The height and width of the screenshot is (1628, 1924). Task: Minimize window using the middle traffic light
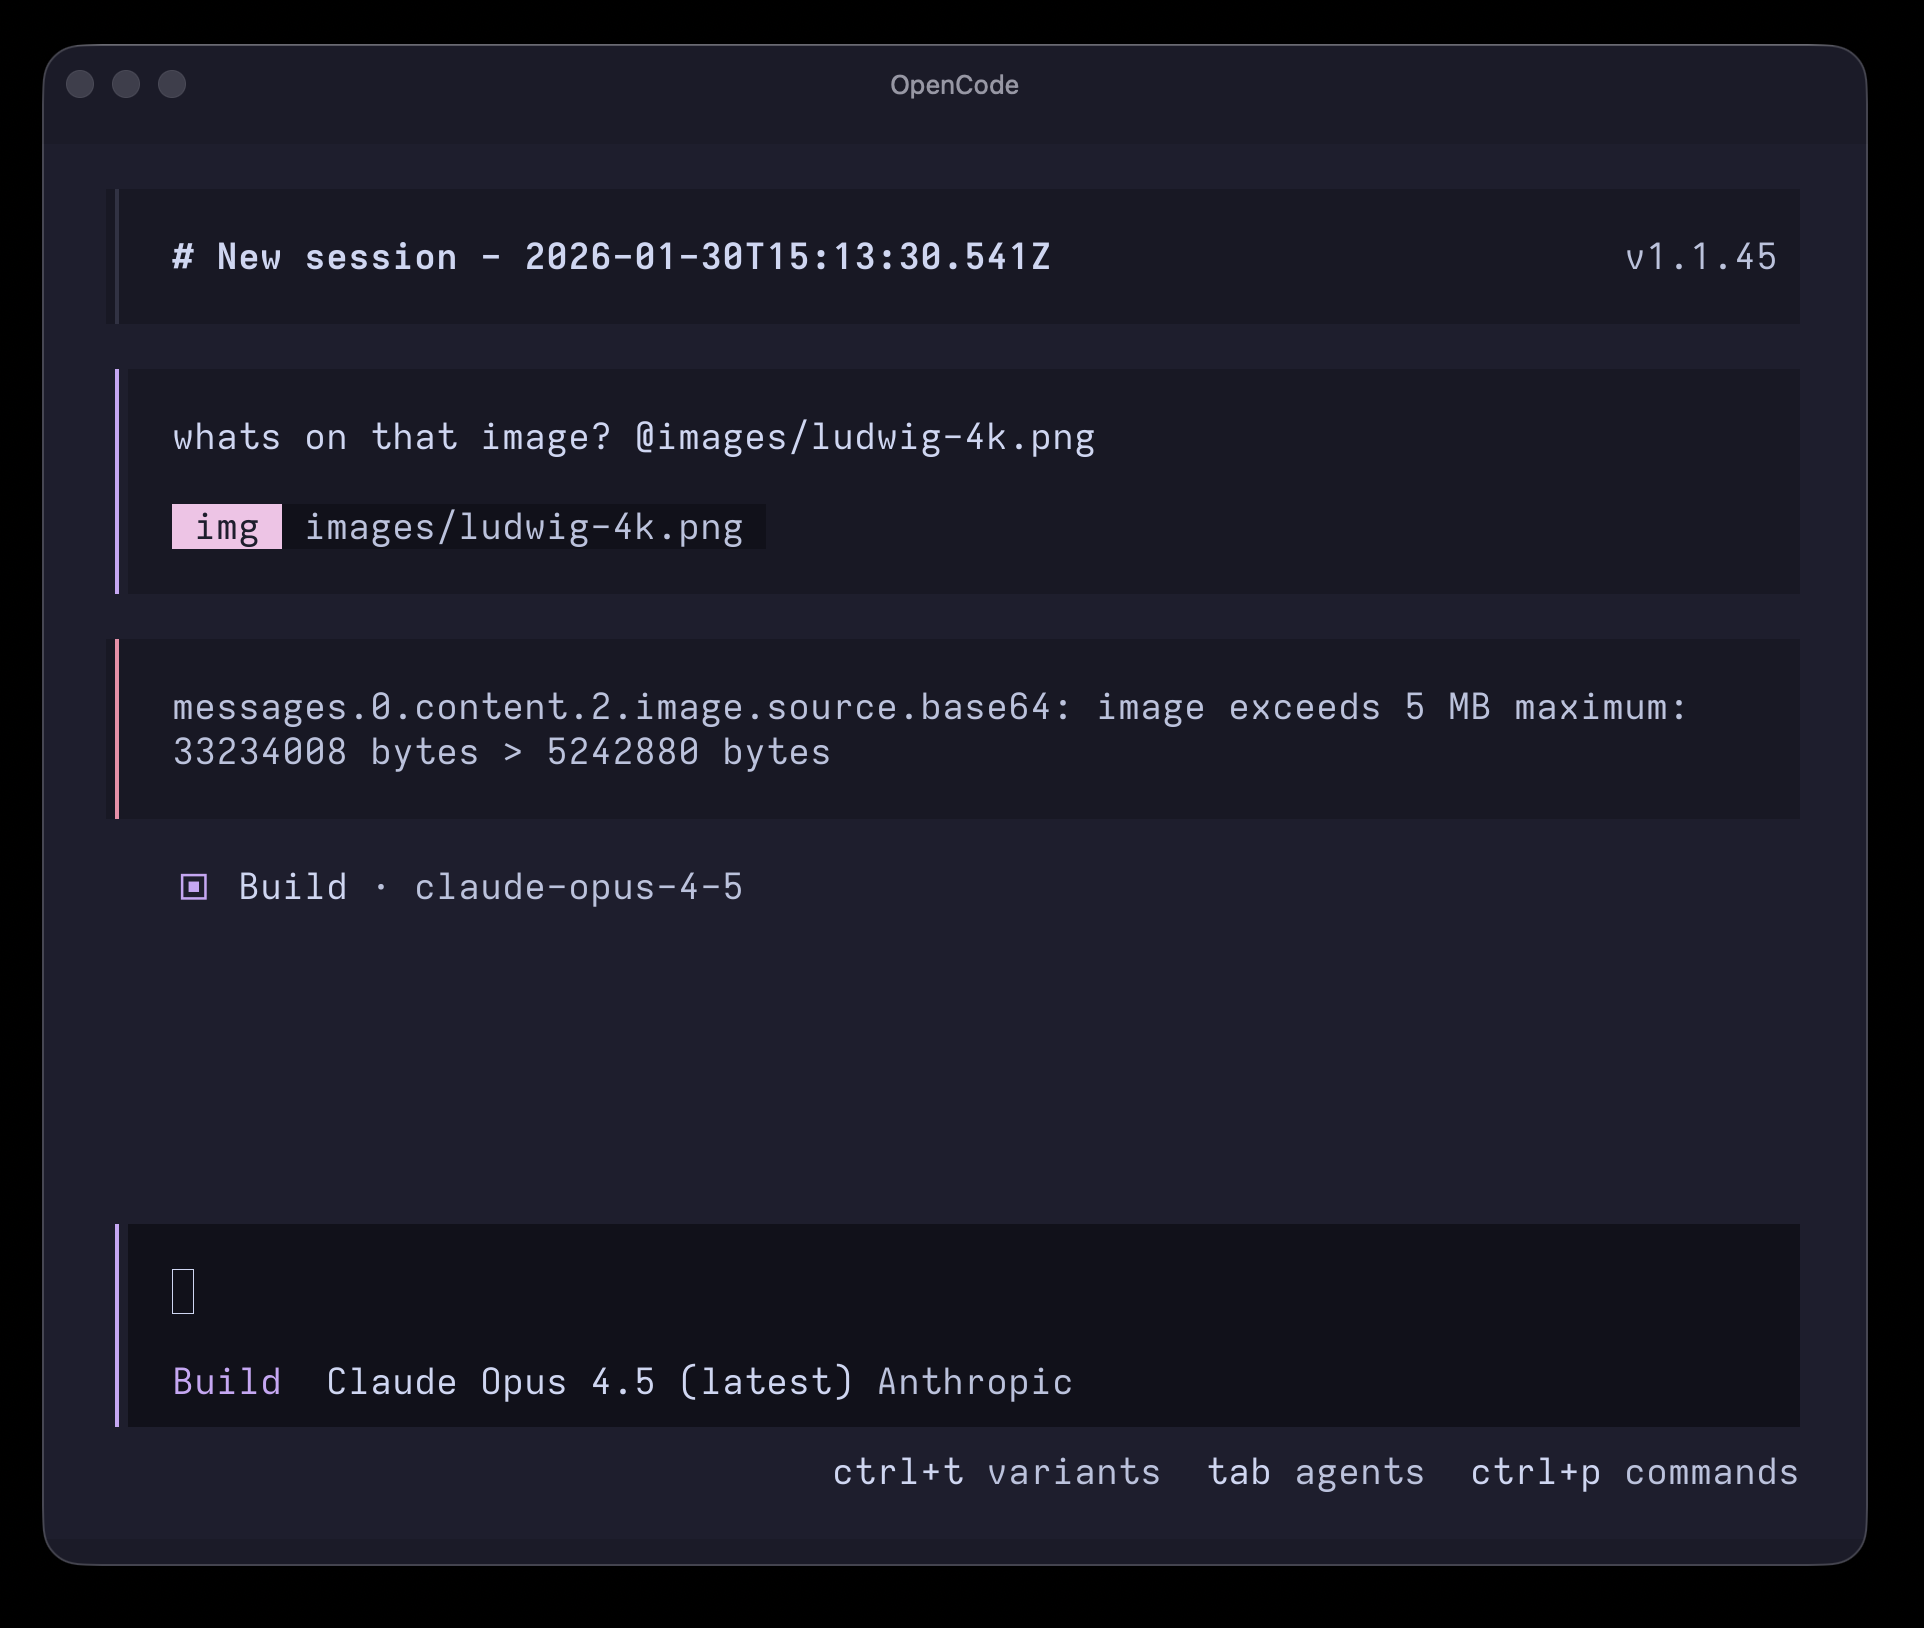point(126,84)
